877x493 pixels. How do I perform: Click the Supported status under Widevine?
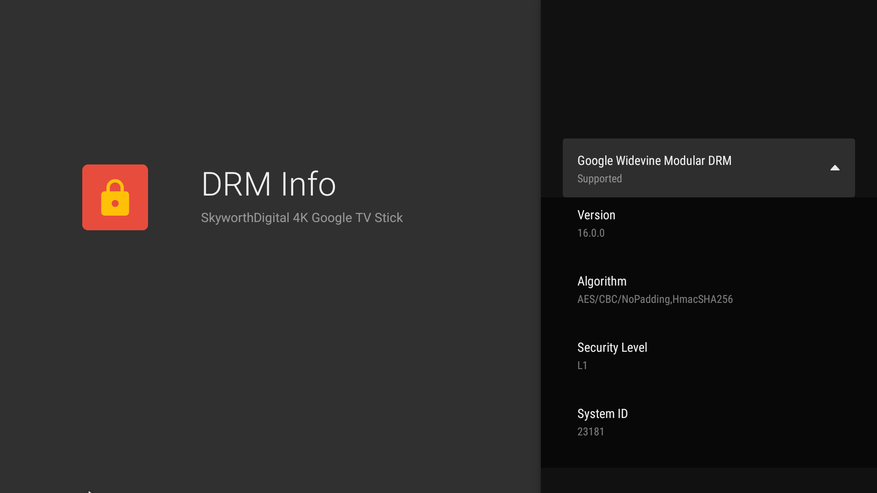pyautogui.click(x=599, y=179)
